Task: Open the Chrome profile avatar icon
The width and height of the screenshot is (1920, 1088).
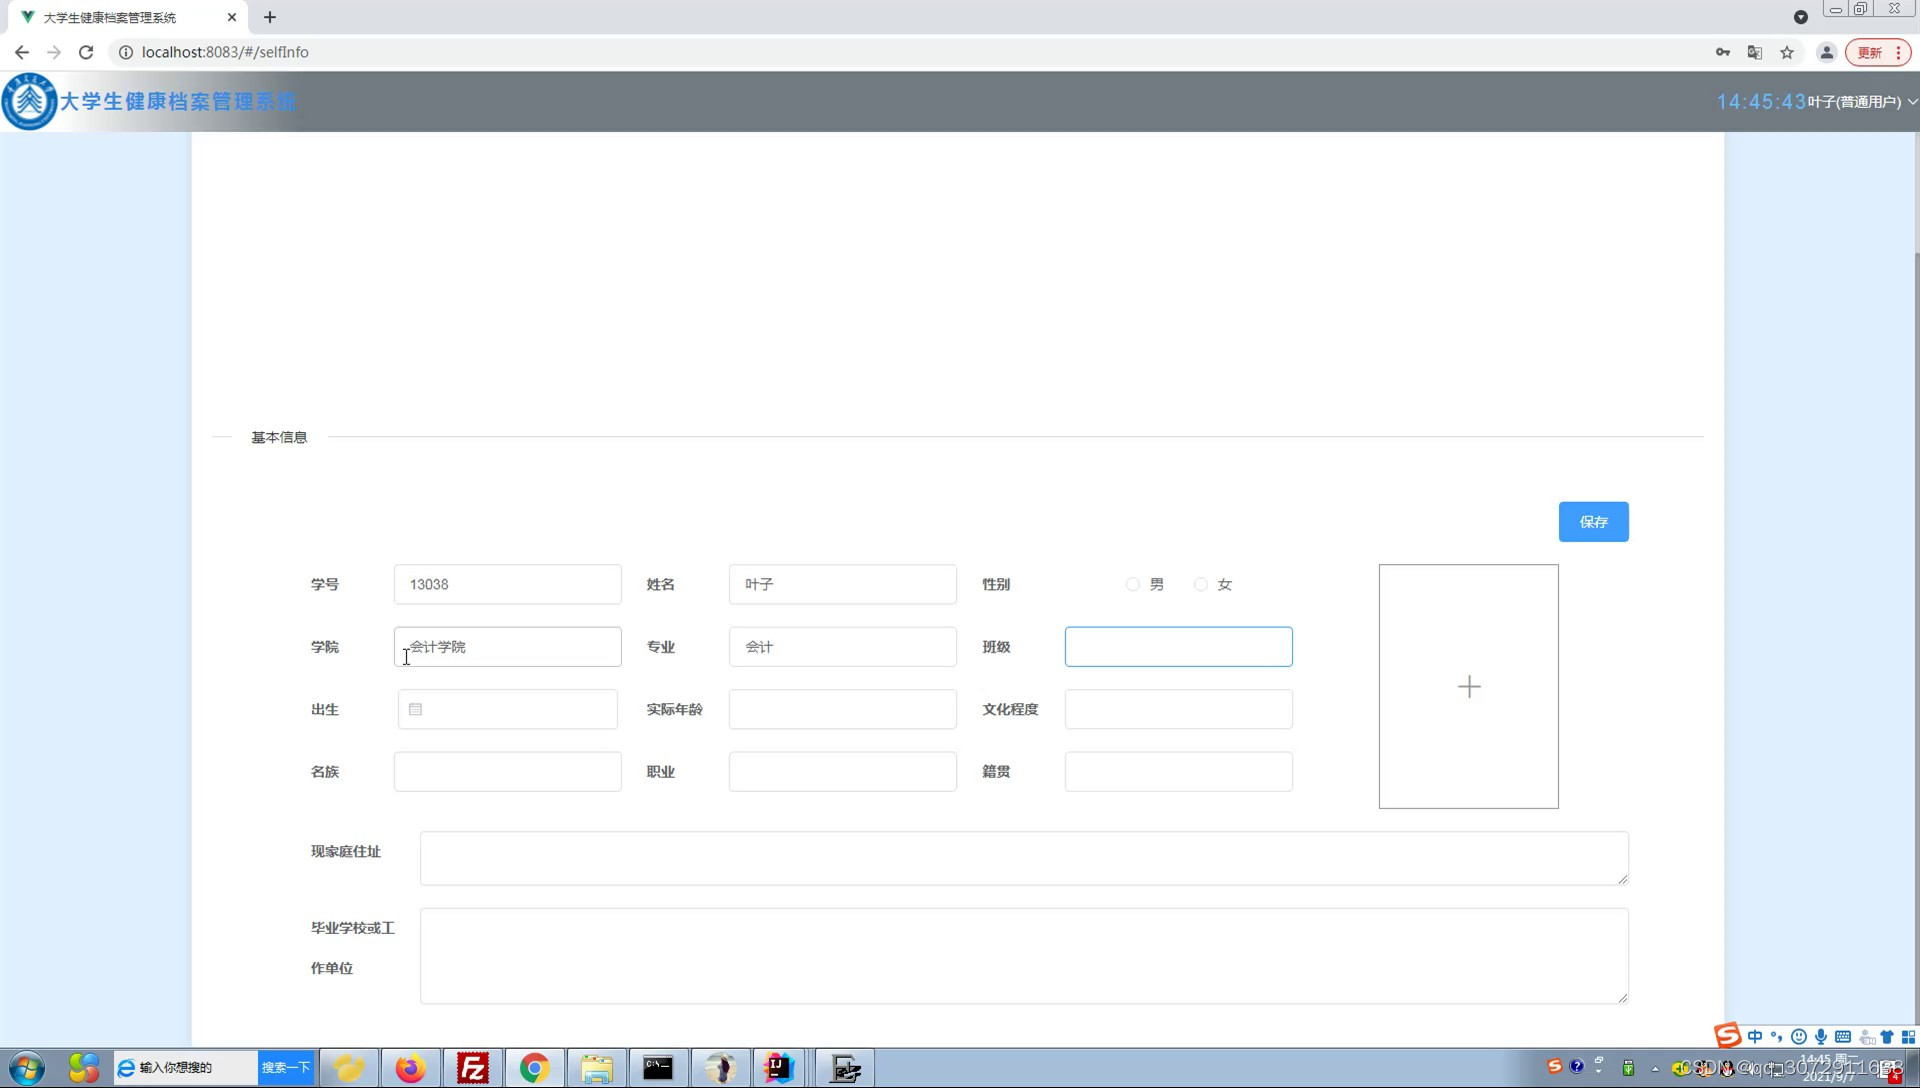Action: 1826,52
